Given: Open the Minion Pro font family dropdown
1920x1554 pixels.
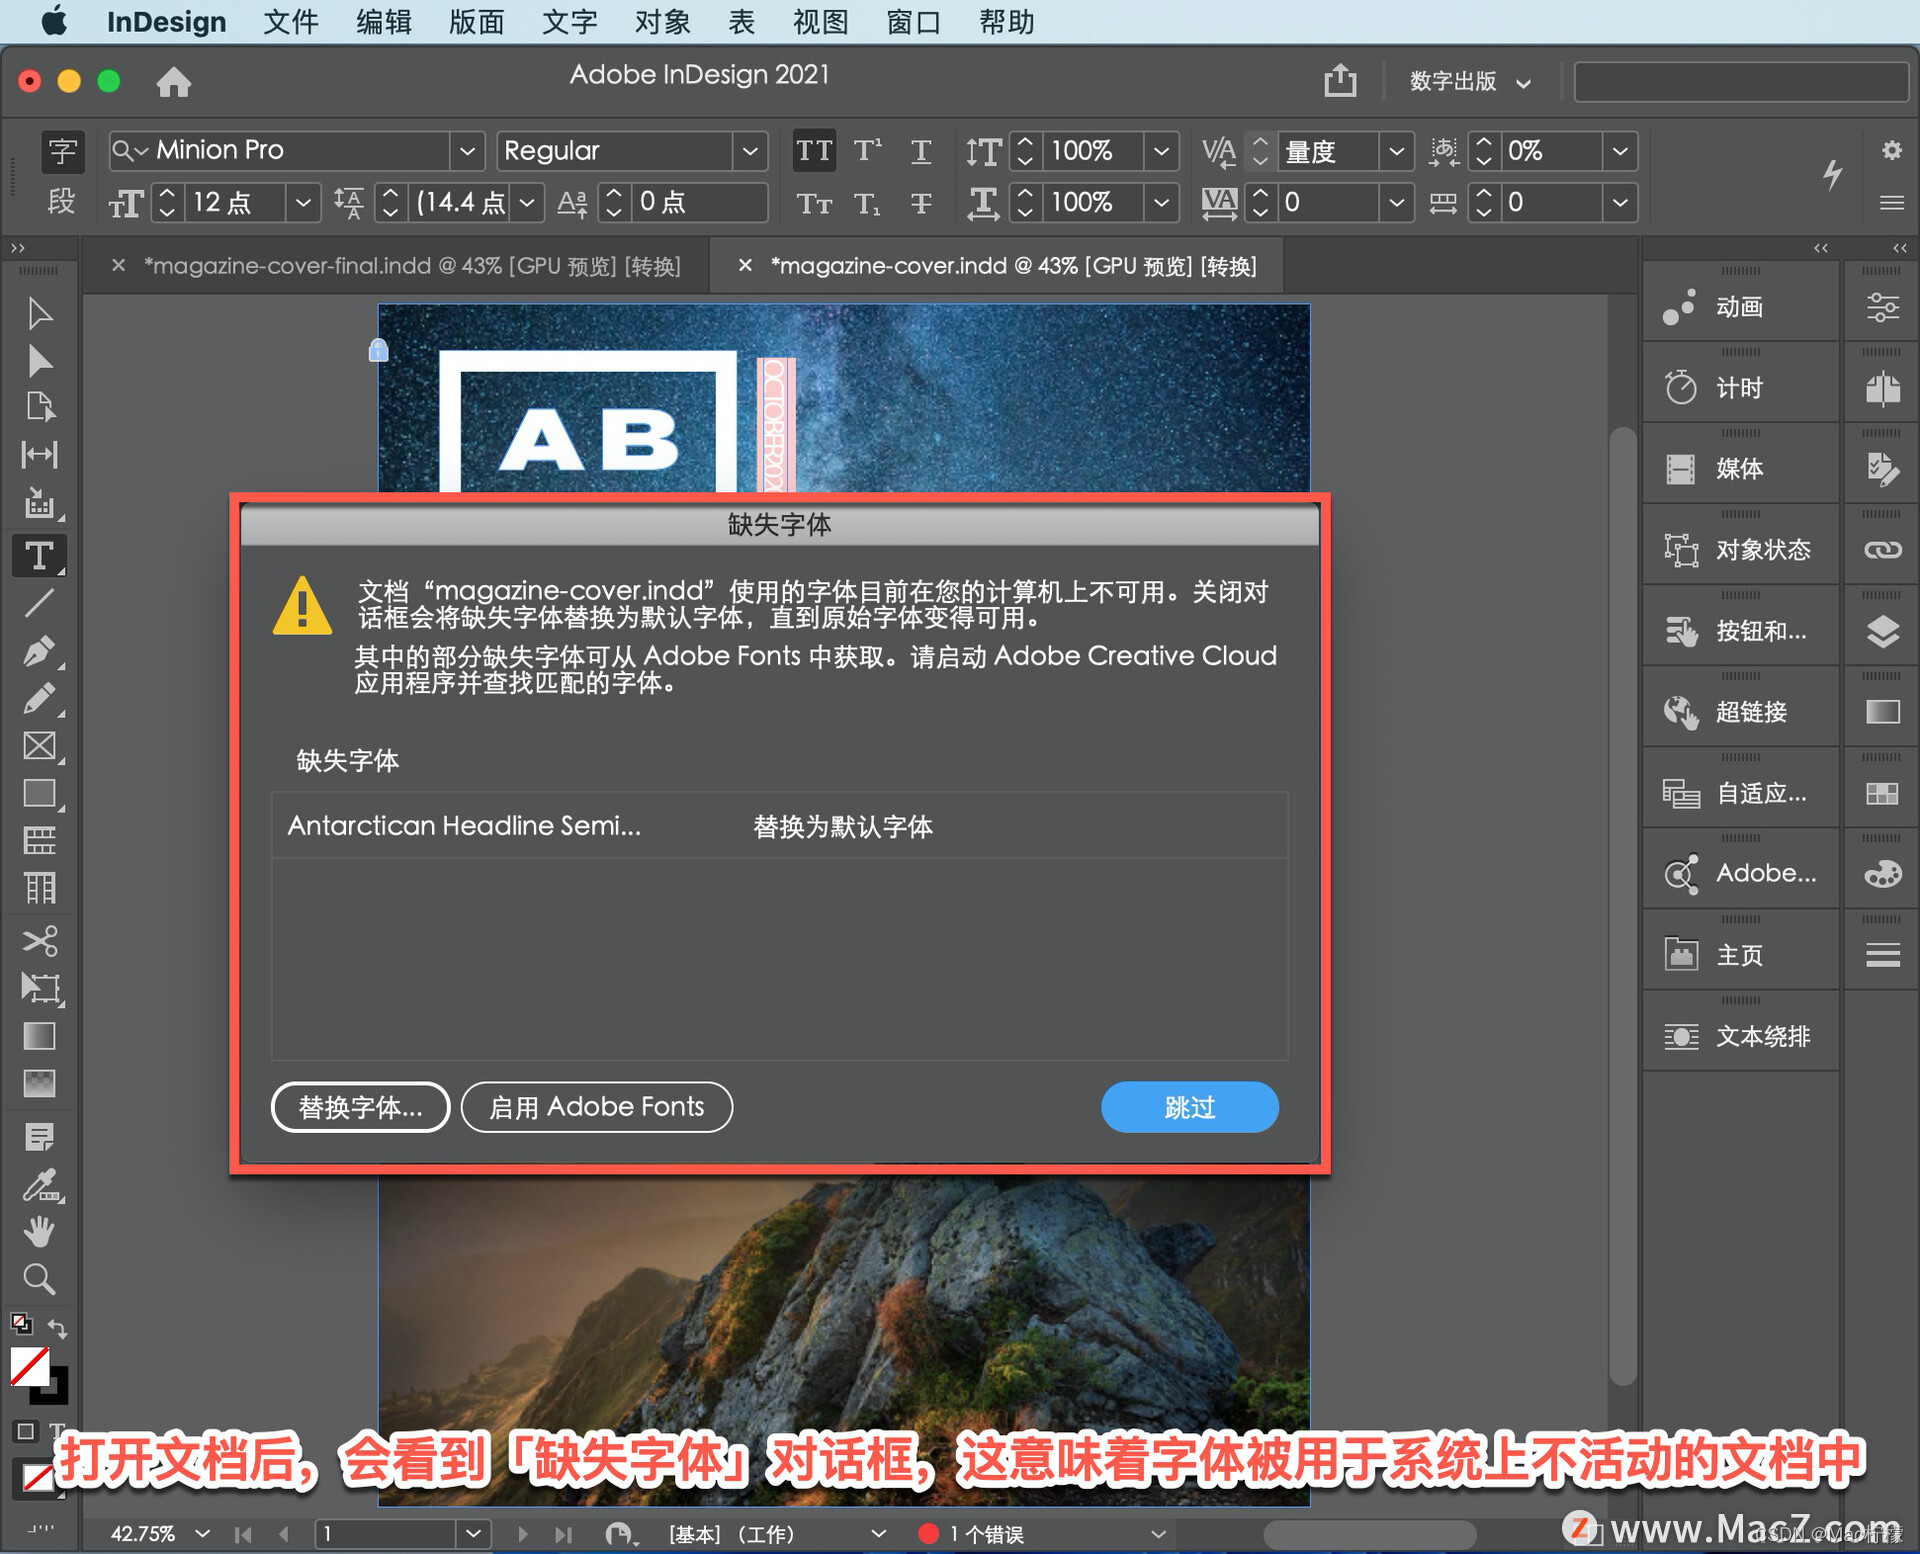Looking at the screenshot, I should click(466, 151).
